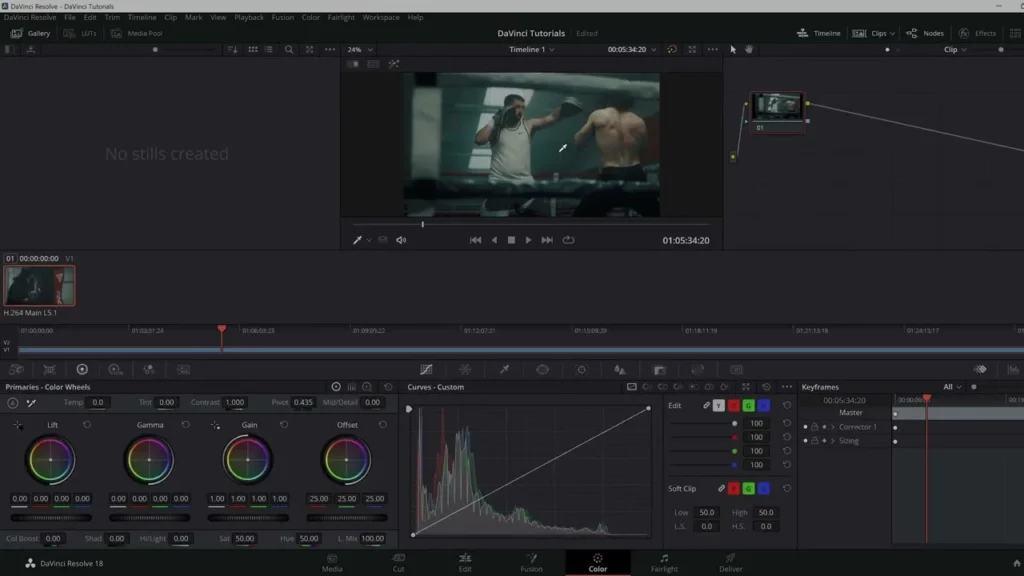Toggle the Nodes panel button
Viewport: 1024px width, 576px height.
(925, 33)
